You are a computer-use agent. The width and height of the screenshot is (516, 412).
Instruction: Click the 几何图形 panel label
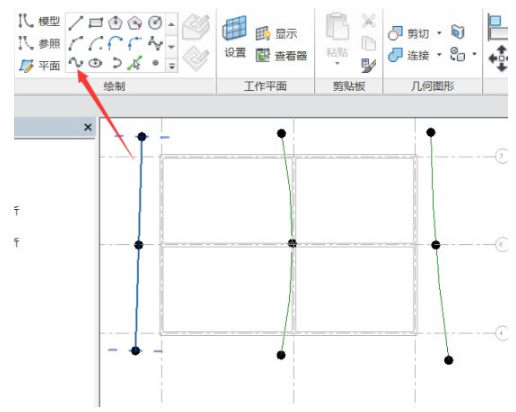coord(432,86)
